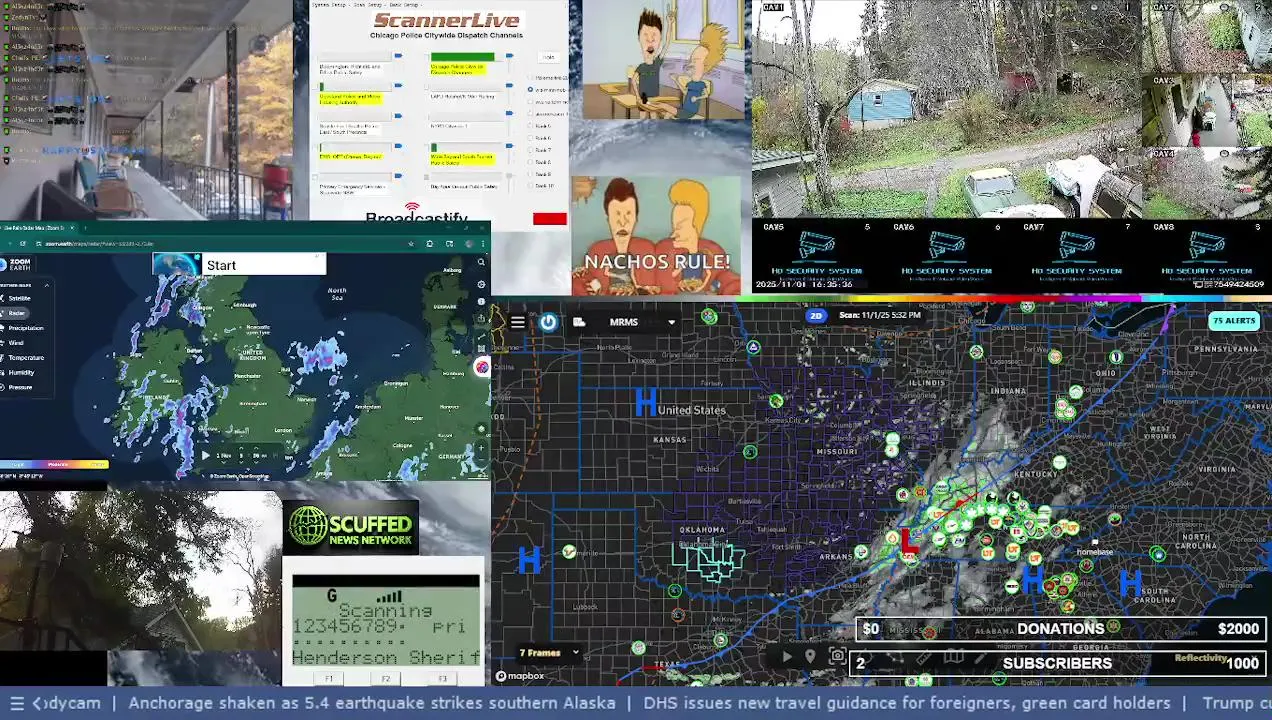Click the F1 key on scanner display

pyautogui.click(x=329, y=678)
